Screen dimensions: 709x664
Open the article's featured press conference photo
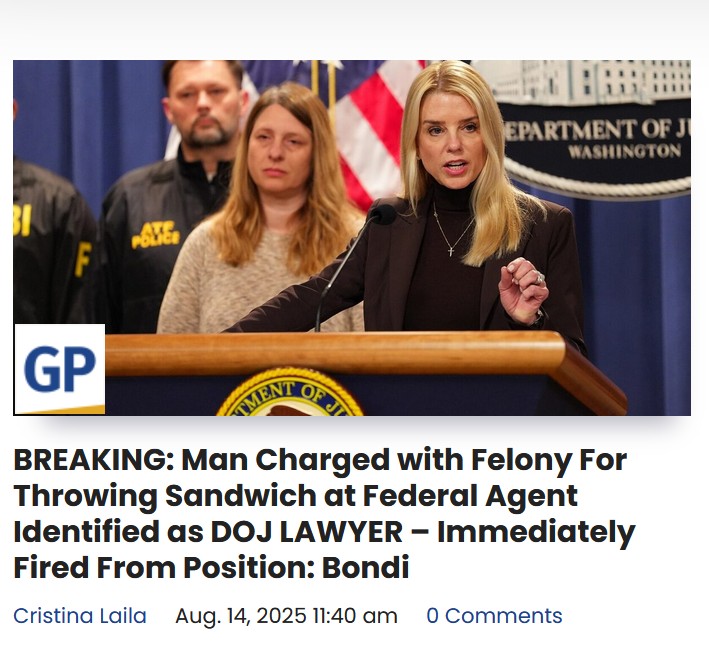(x=352, y=238)
